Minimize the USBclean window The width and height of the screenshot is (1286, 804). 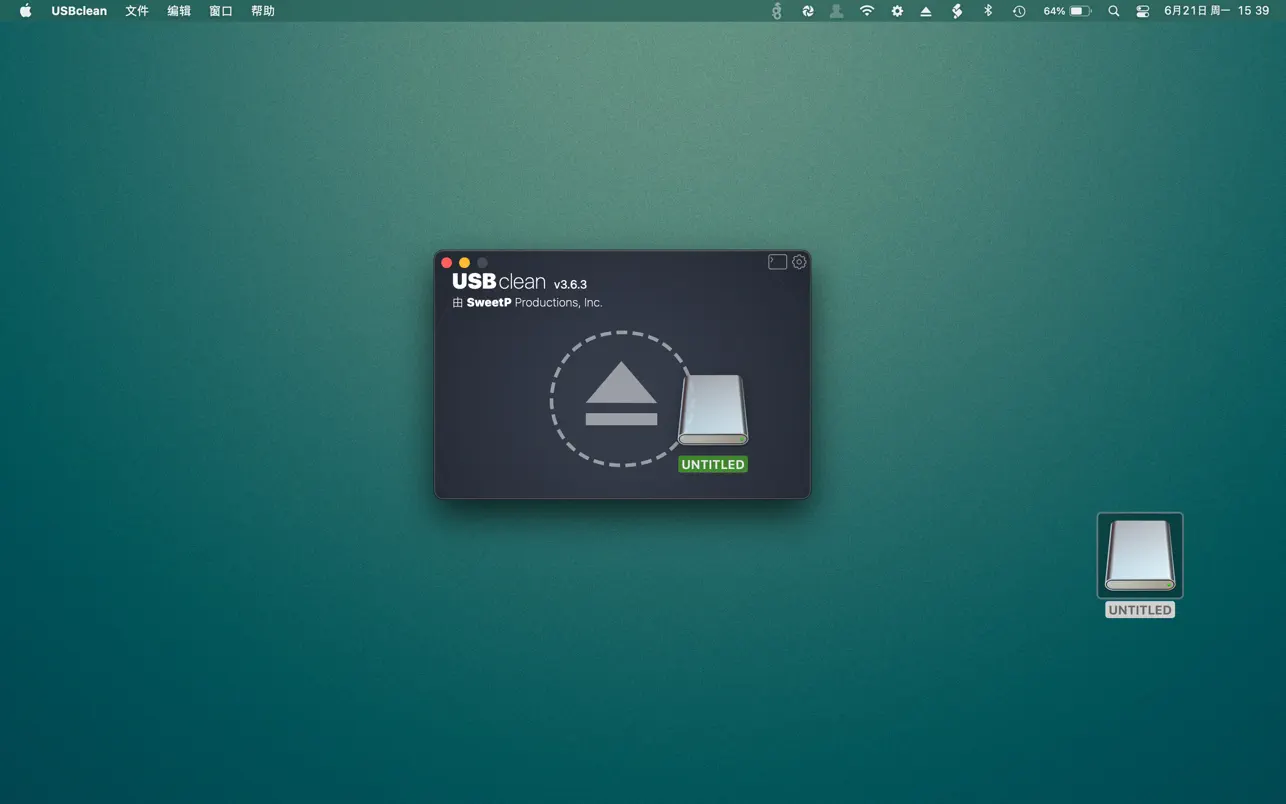(464, 263)
